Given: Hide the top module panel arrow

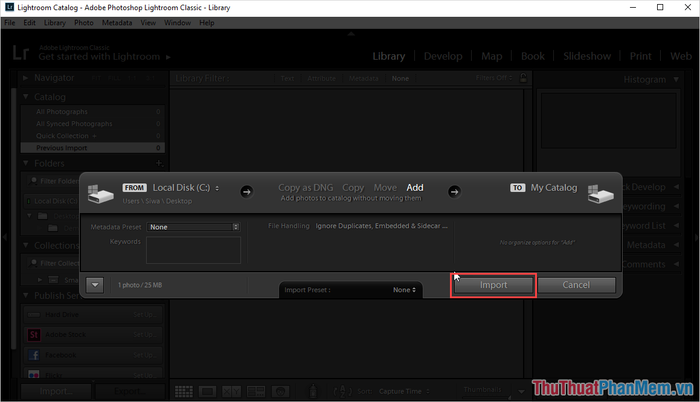Looking at the screenshot, I should 351,34.
